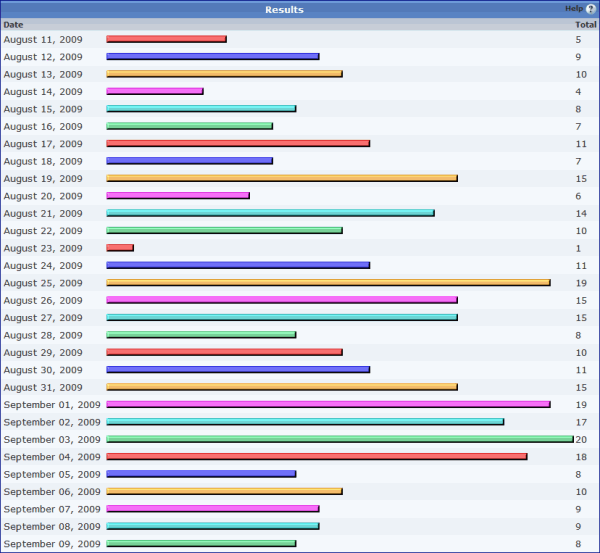Image resolution: width=600 pixels, height=553 pixels.
Task: Select the August 15, 2009 date label
Action: click(43, 109)
